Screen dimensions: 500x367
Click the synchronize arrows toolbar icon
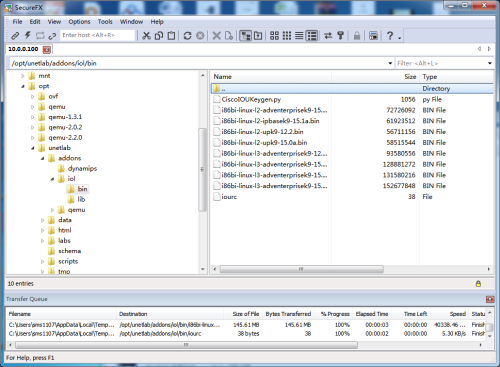tap(328, 35)
